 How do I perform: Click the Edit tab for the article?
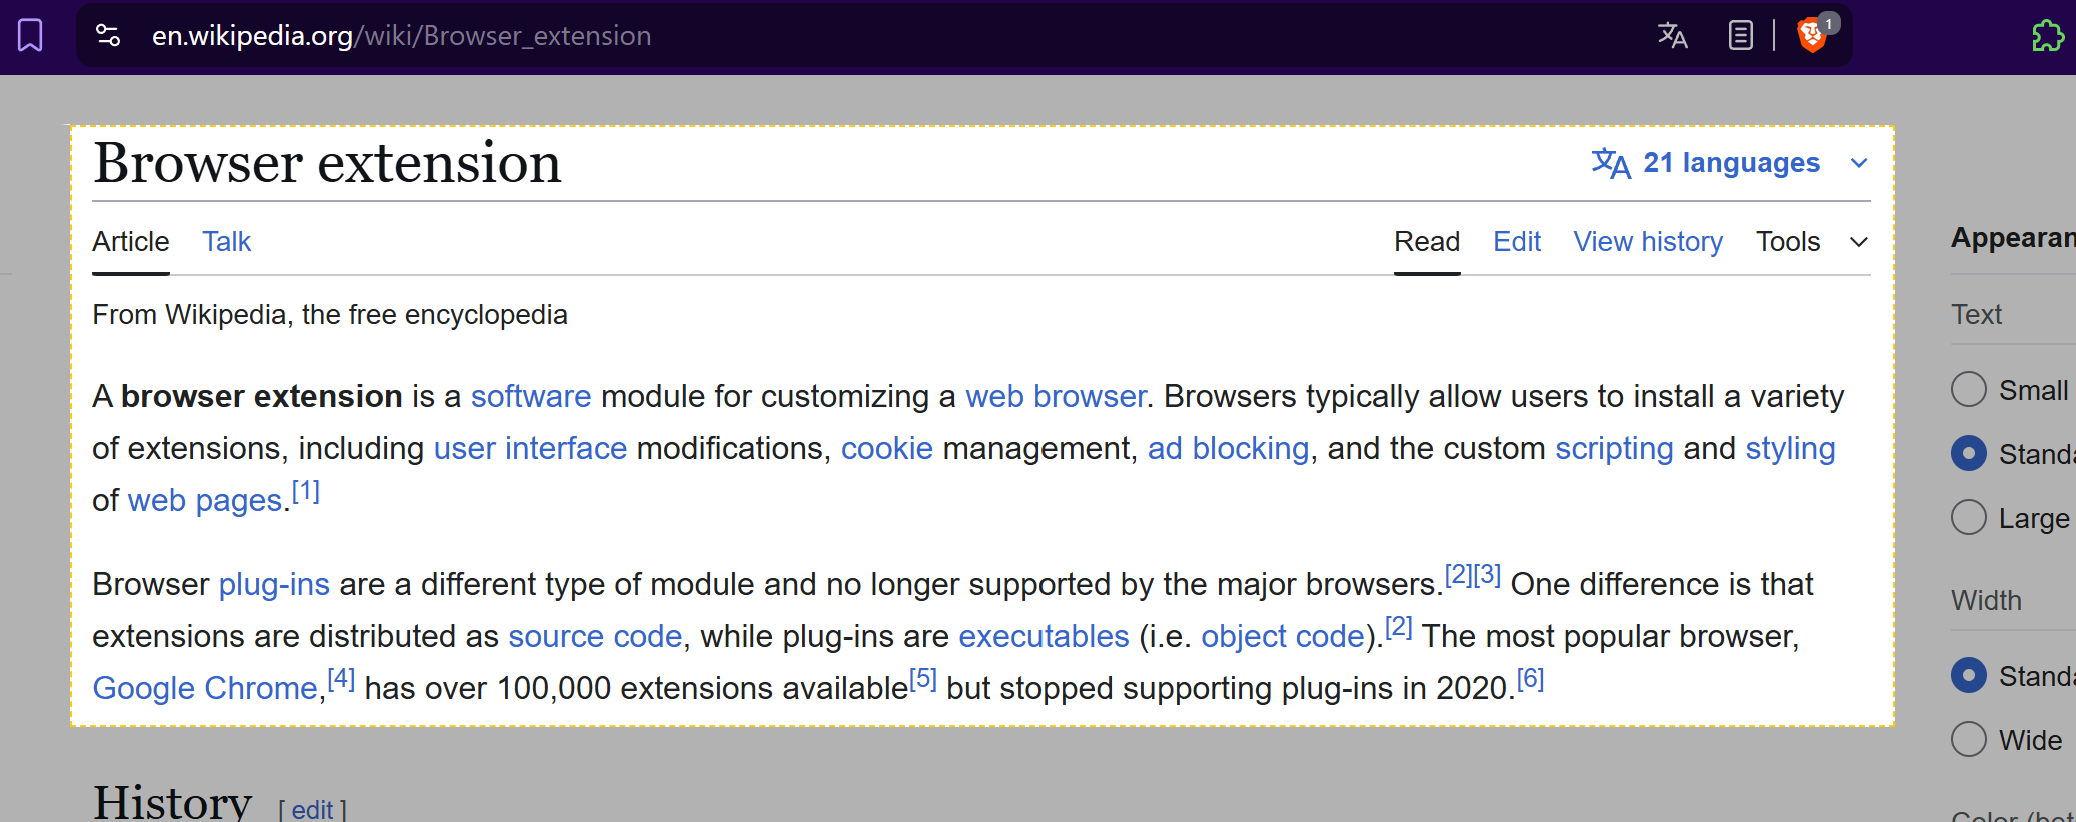click(1516, 242)
